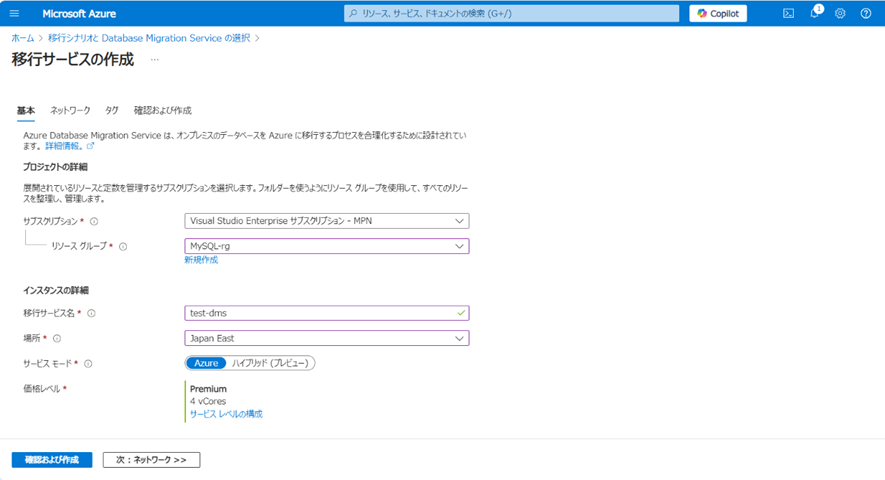Expand the リソース グループ dropdown
Viewport: 885px width, 480px height.
[326, 246]
